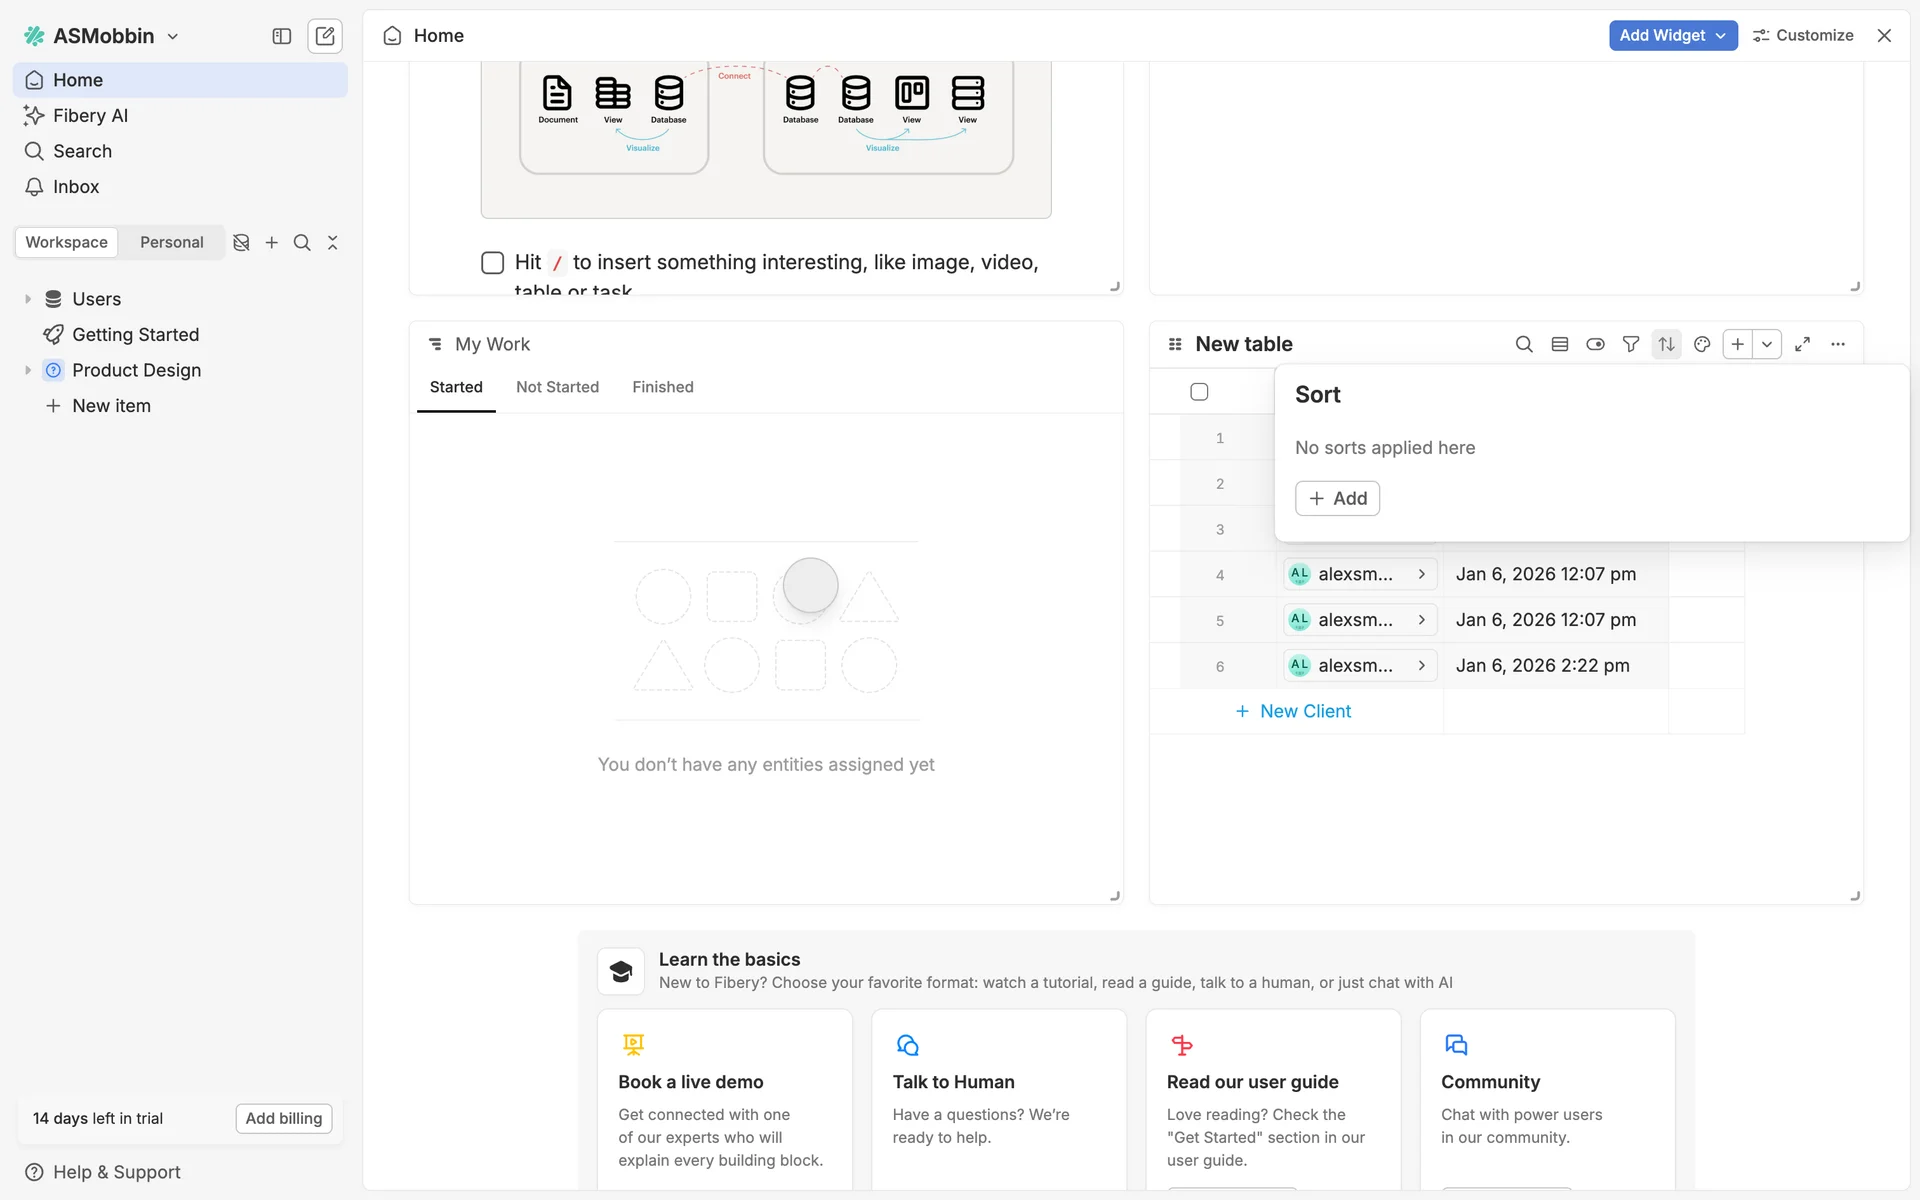Click the Add billing button
The width and height of the screenshot is (1920, 1200).
284,1118
